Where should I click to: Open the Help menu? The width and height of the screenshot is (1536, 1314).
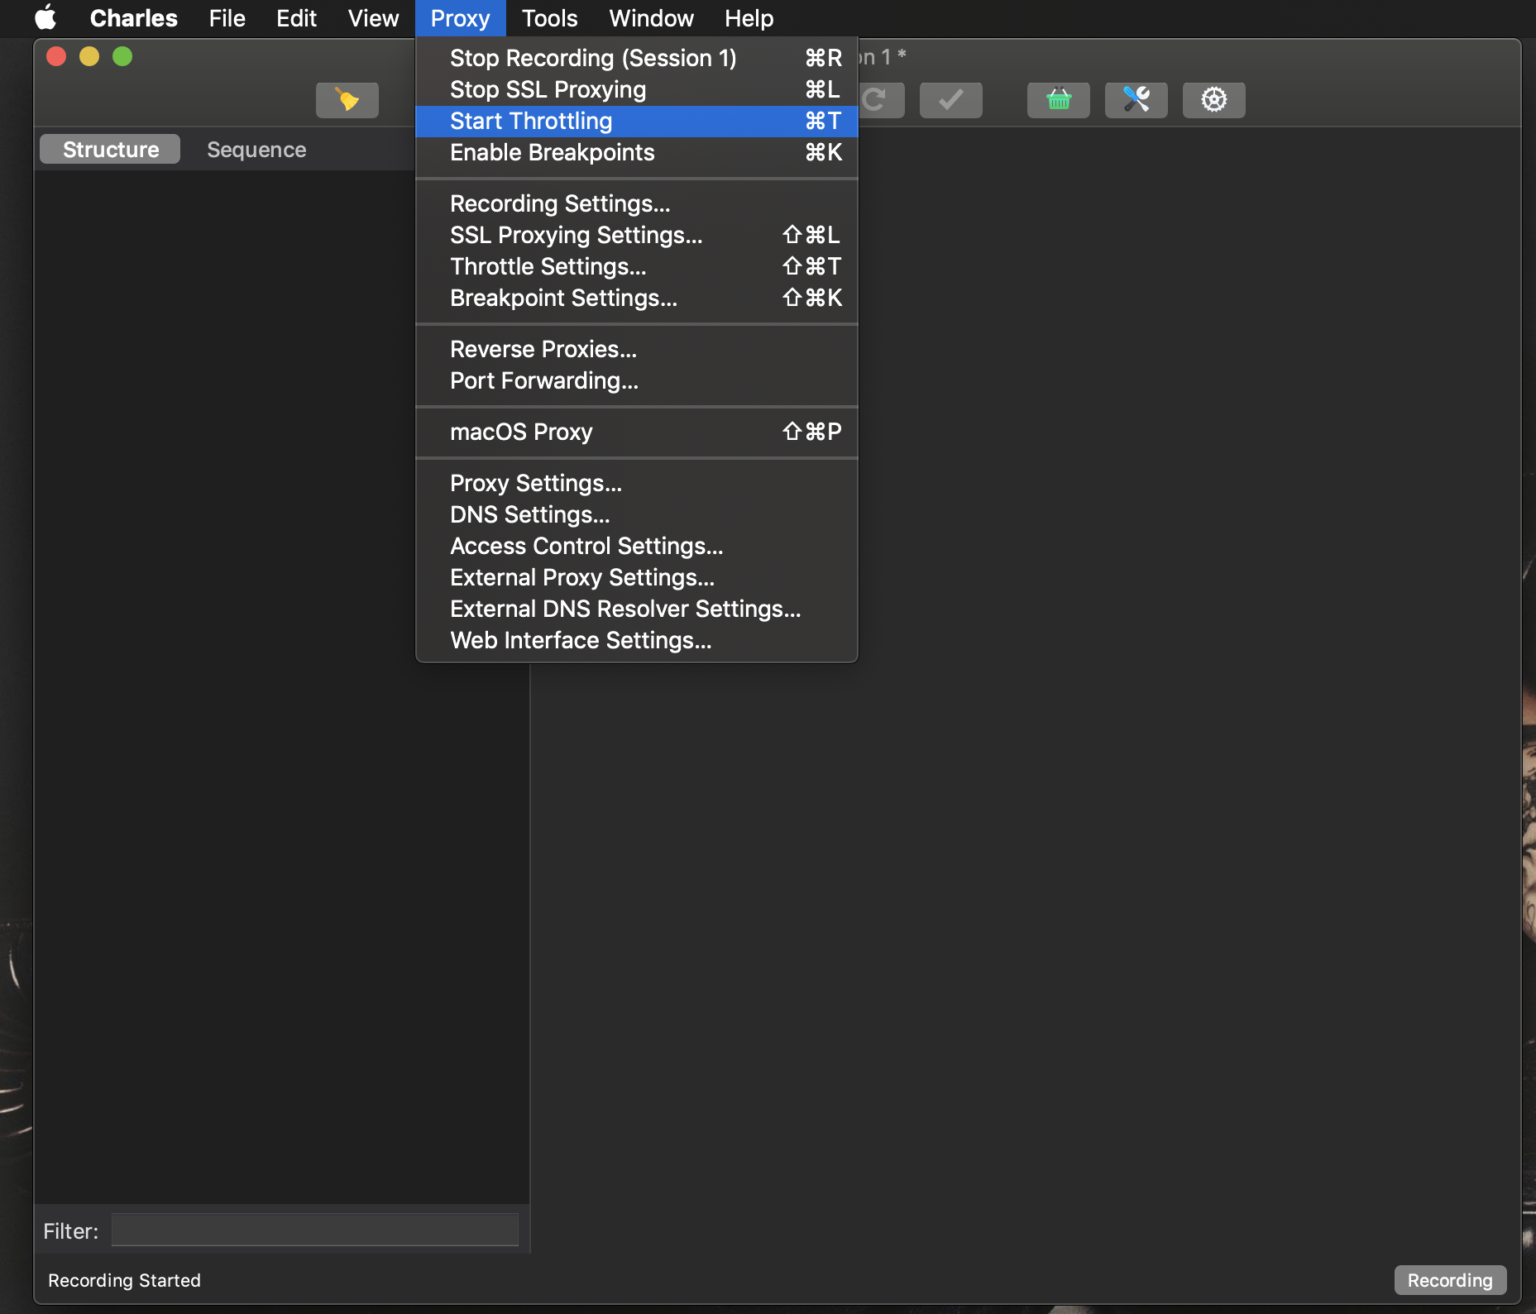tap(748, 18)
